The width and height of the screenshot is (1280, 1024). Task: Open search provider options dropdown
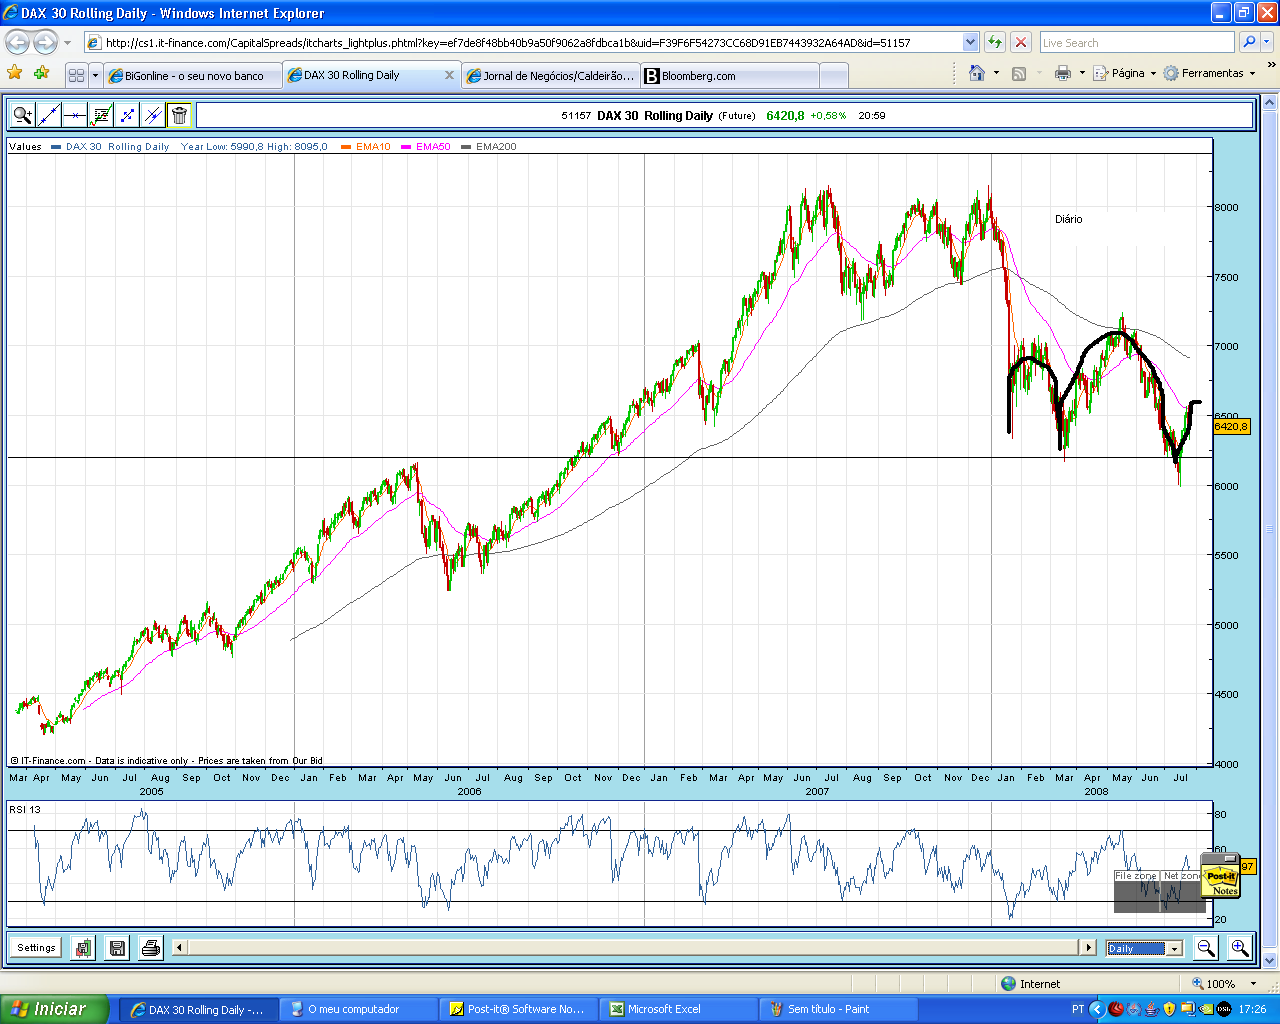click(x=1267, y=42)
